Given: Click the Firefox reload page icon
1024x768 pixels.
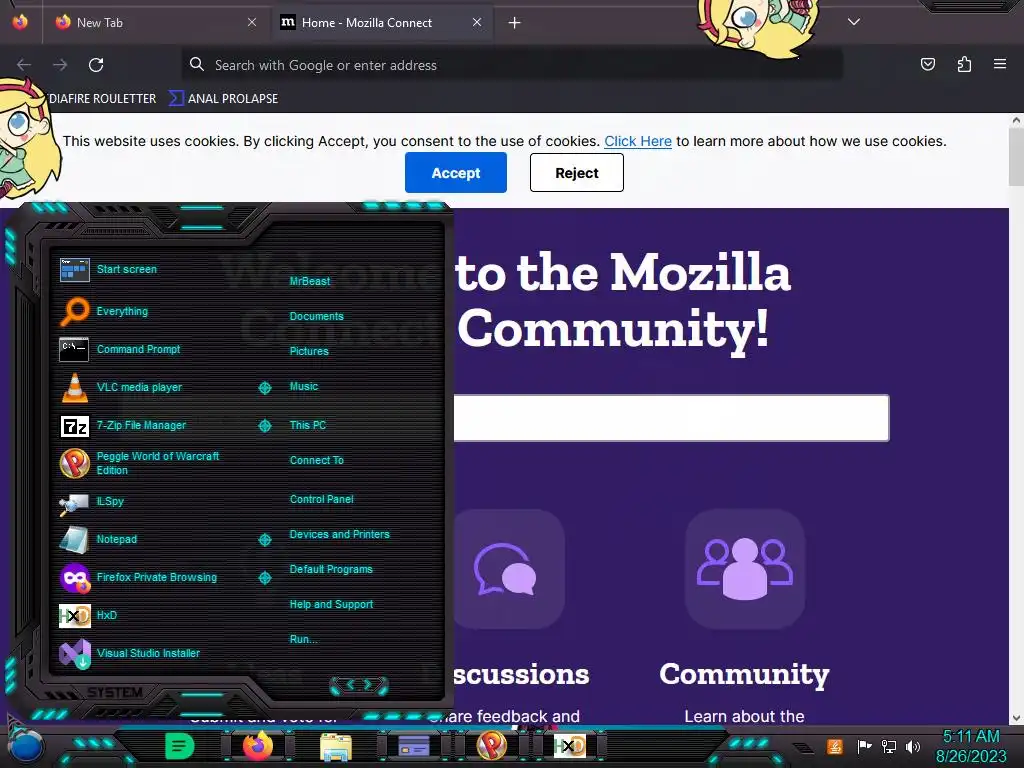Looking at the screenshot, I should click(x=96, y=65).
